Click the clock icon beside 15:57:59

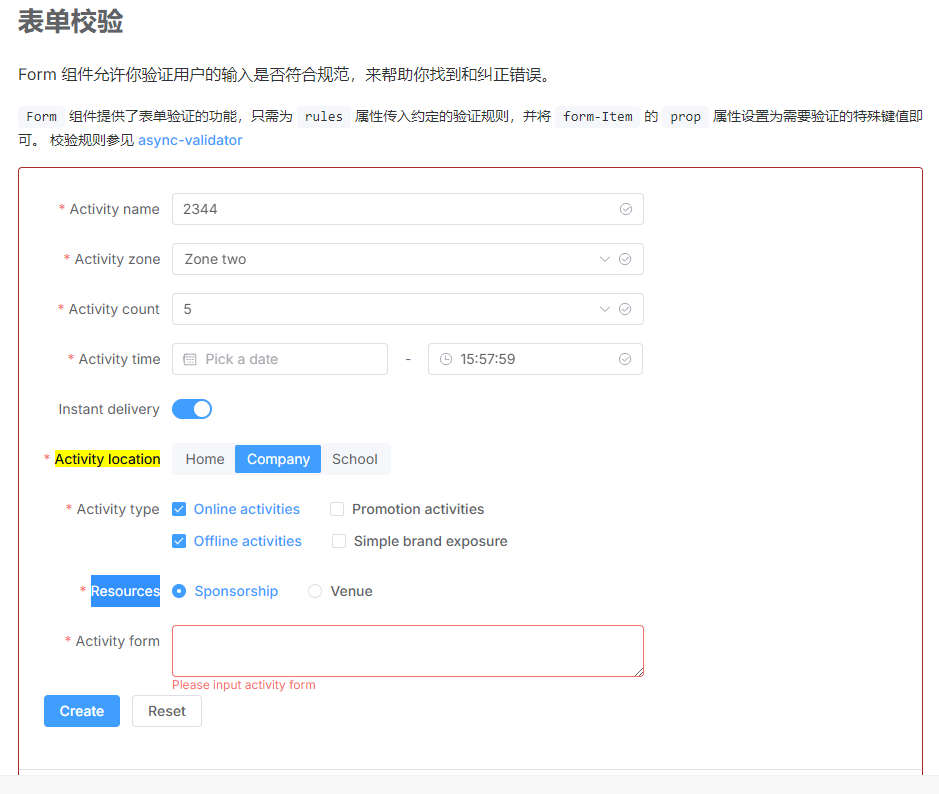[446, 359]
